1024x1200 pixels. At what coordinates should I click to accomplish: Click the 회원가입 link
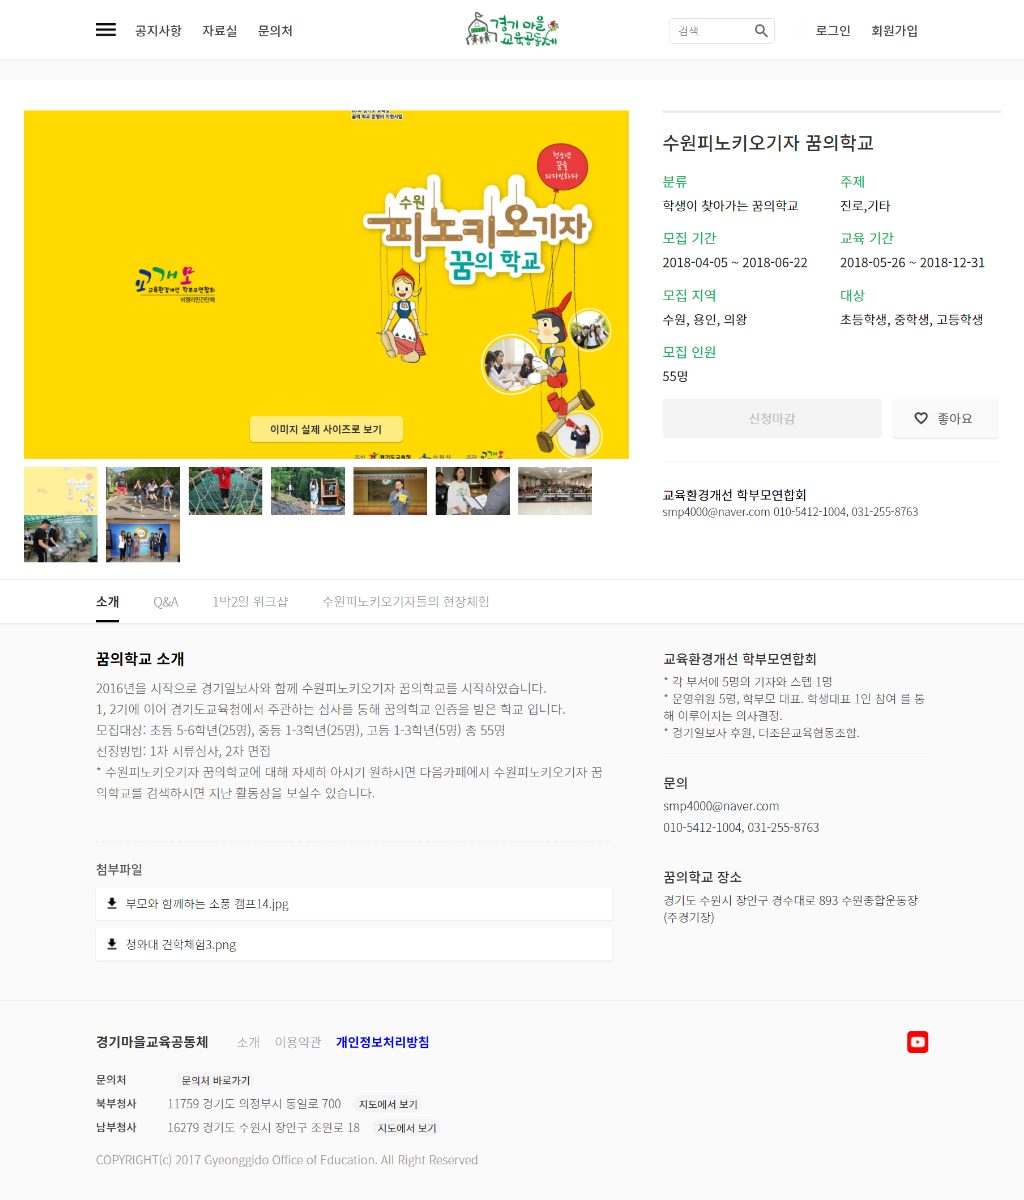(x=894, y=31)
